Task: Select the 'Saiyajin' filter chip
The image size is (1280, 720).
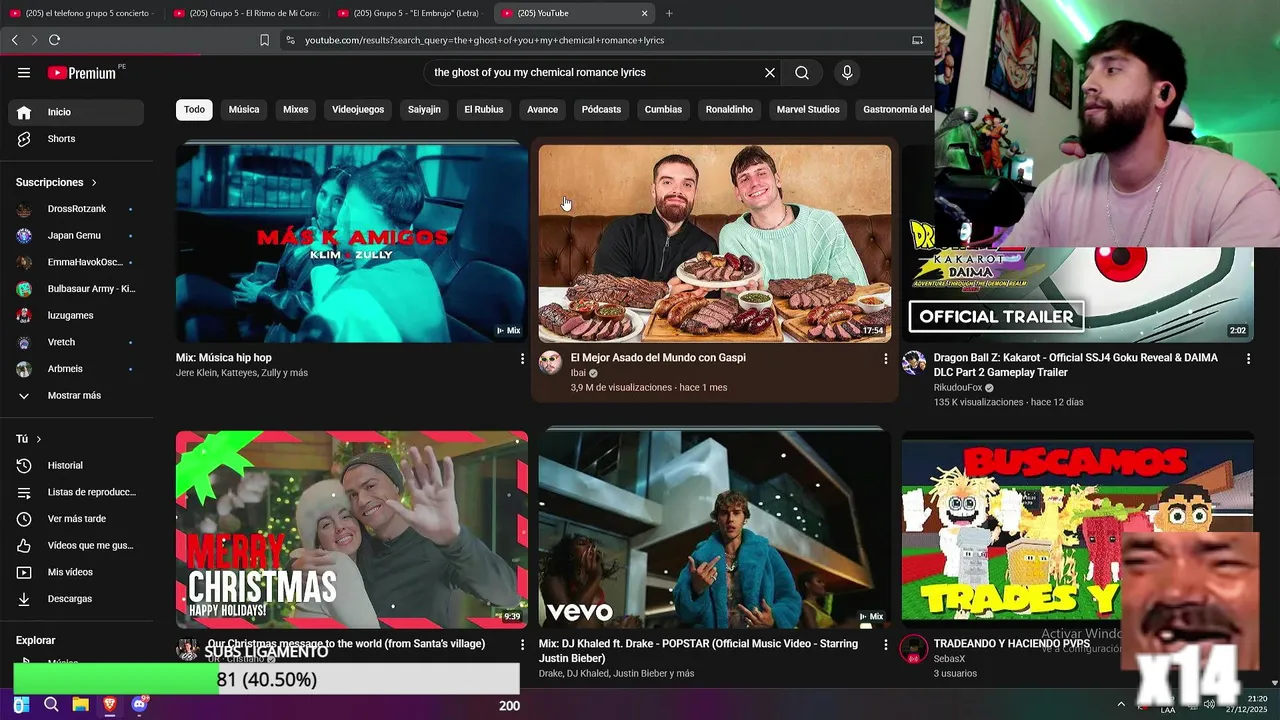Action: pos(424,109)
